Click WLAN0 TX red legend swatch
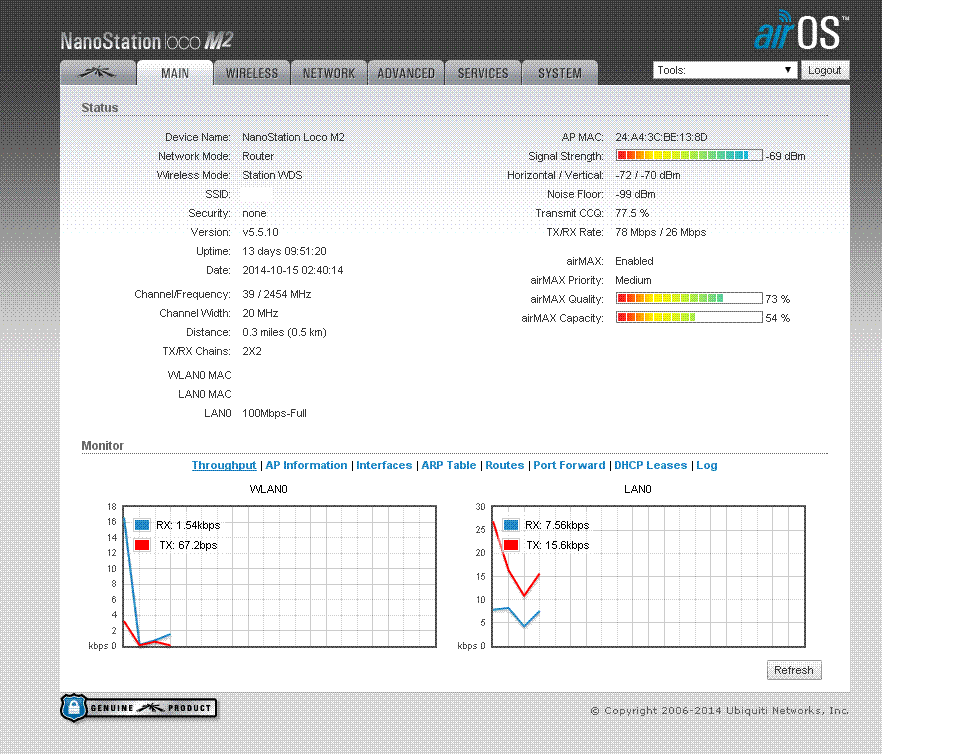Image resolution: width=960 pixels, height=754 pixels. 142,545
